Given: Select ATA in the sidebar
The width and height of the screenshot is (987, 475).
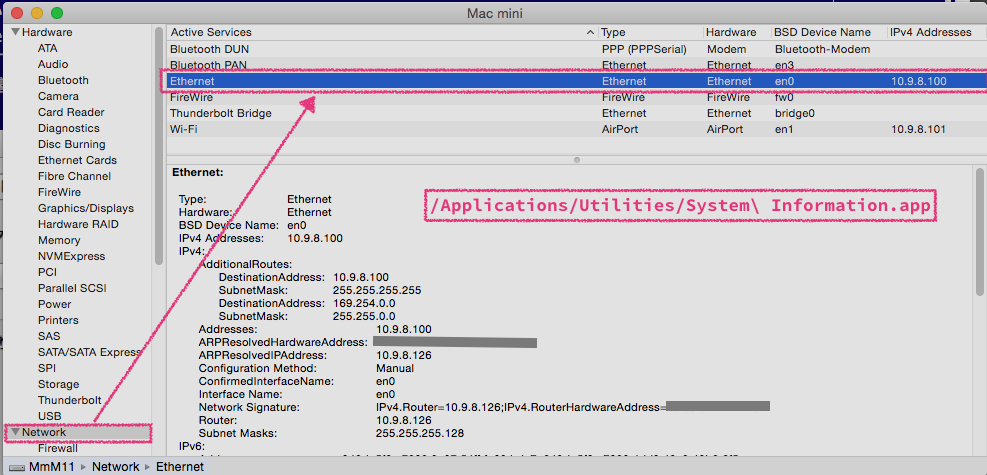Looking at the screenshot, I should pyautogui.click(x=47, y=48).
